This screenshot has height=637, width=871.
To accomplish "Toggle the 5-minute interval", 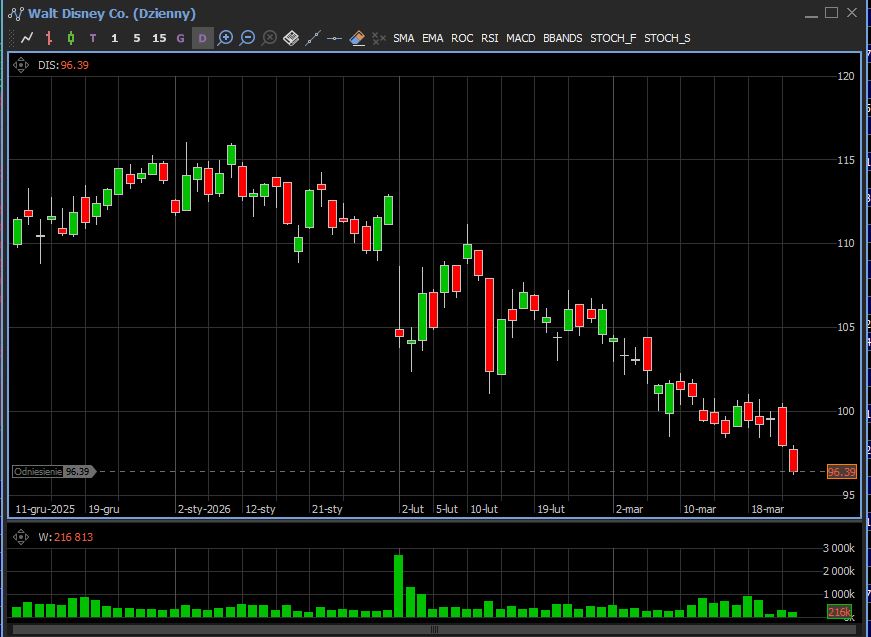I will (x=137, y=38).
